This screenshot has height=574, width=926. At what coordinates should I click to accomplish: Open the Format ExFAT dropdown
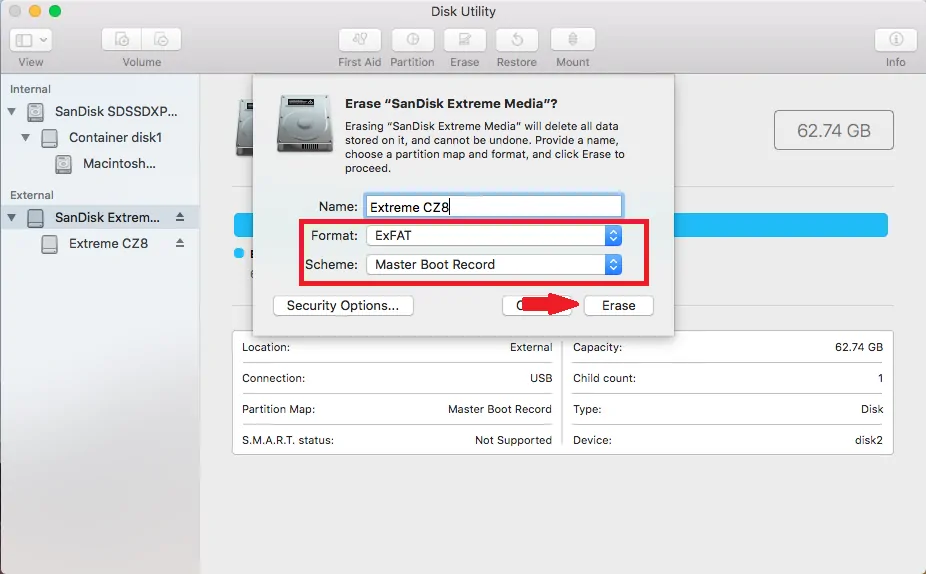coord(494,236)
